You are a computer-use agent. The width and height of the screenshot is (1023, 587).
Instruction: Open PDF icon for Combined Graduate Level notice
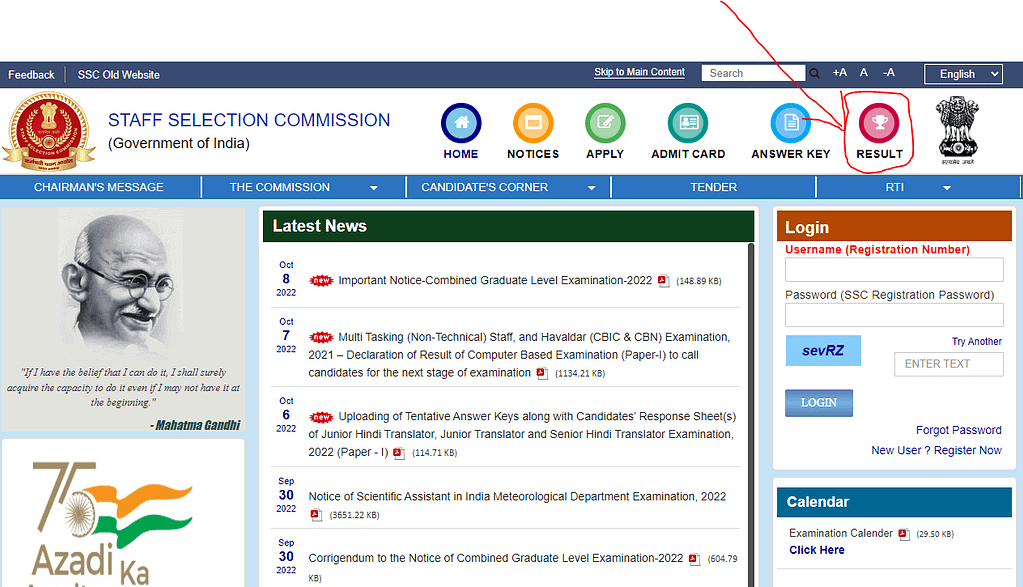[664, 281]
